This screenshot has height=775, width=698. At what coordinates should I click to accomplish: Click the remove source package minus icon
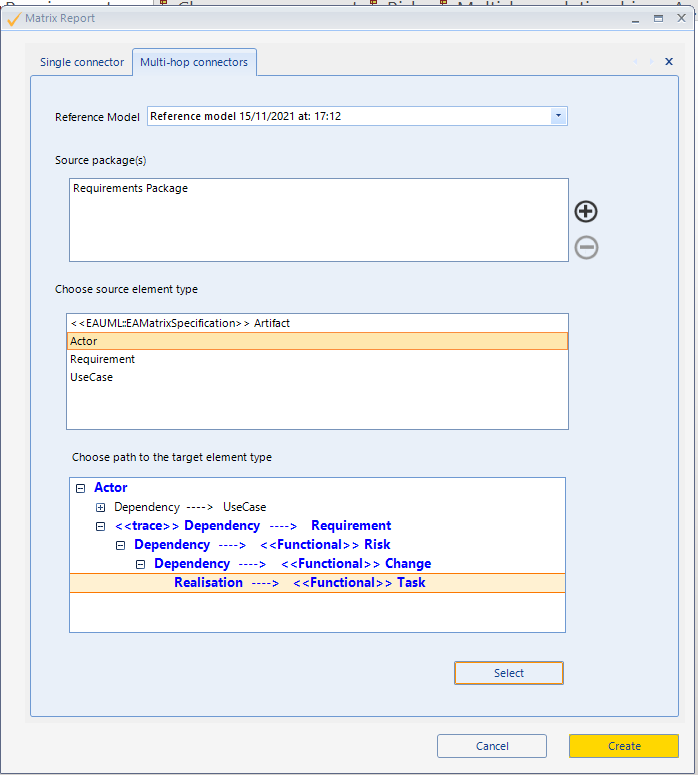coord(586,247)
